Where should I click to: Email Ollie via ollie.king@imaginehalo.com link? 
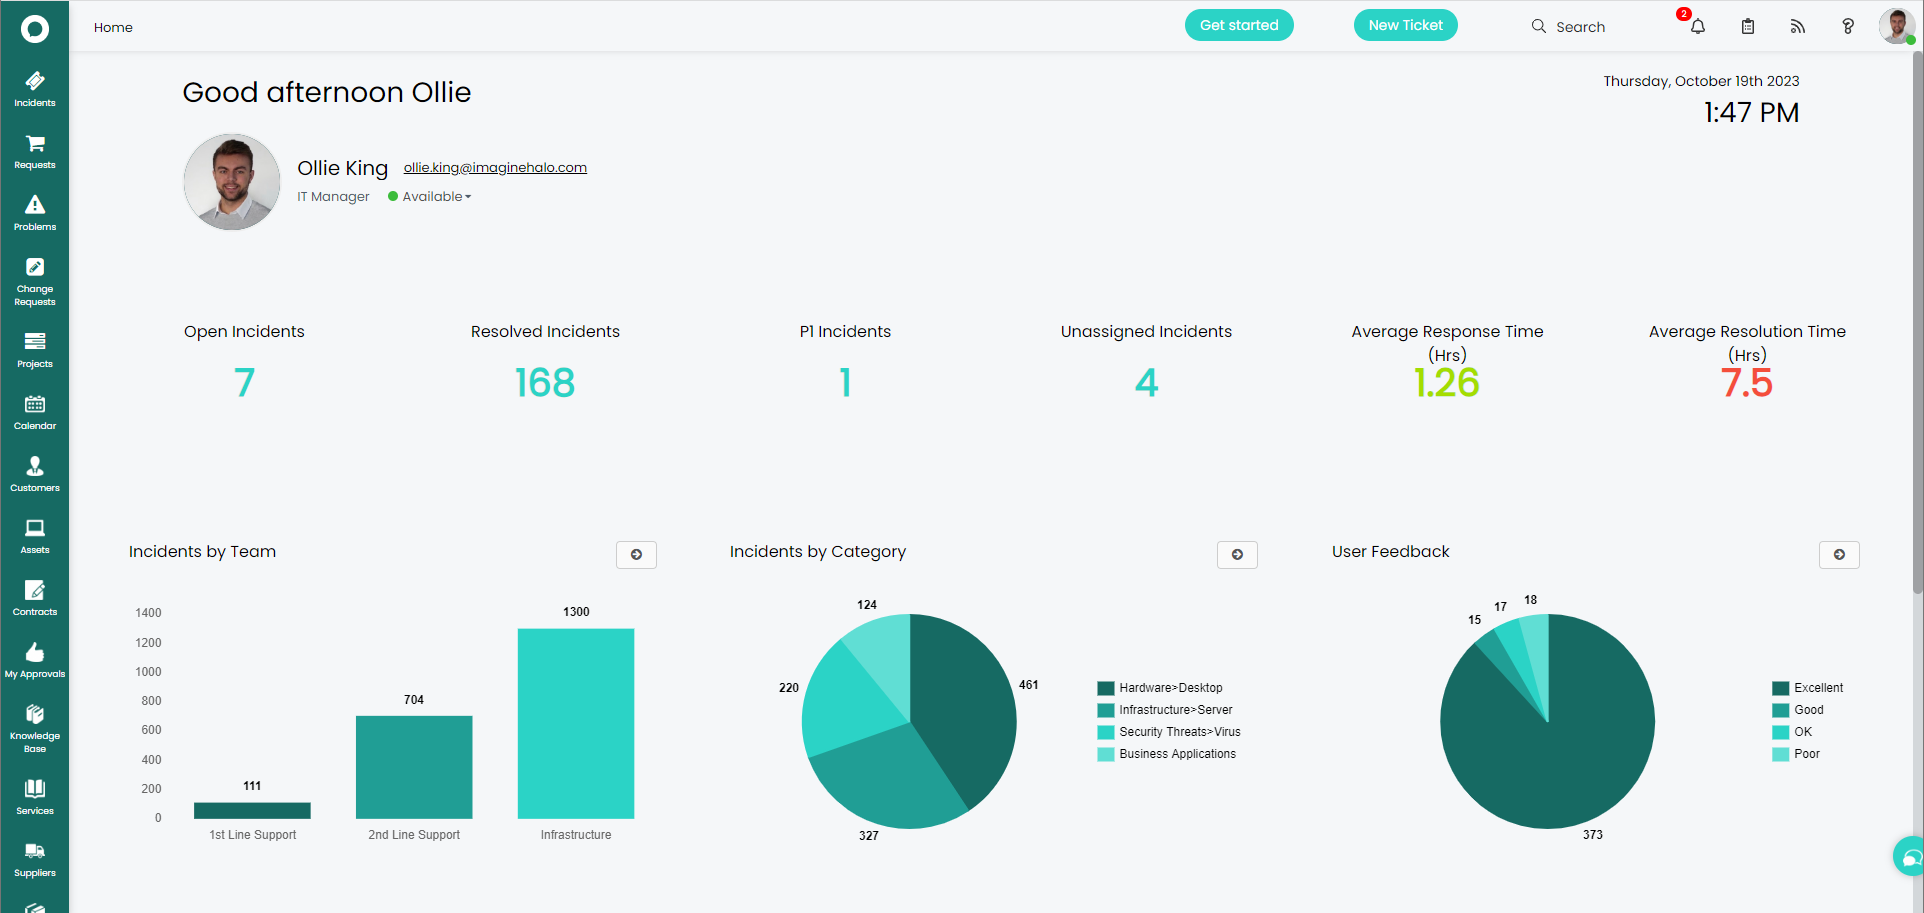tap(494, 167)
